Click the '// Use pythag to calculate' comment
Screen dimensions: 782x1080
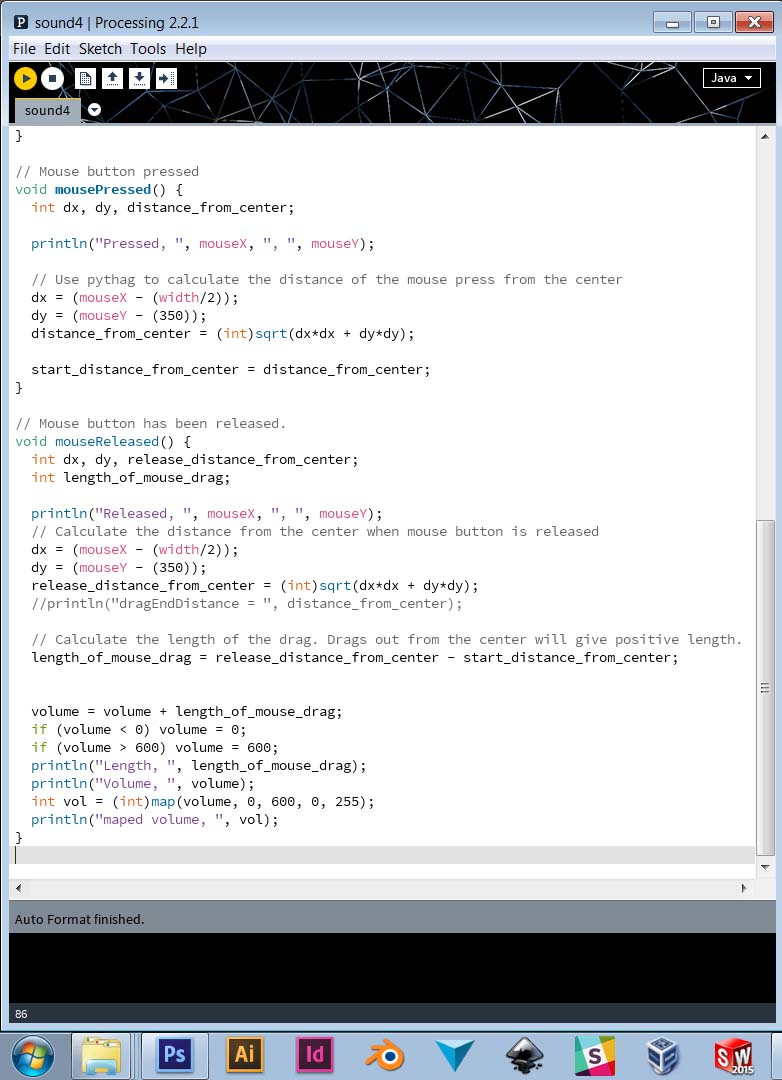[327, 280]
